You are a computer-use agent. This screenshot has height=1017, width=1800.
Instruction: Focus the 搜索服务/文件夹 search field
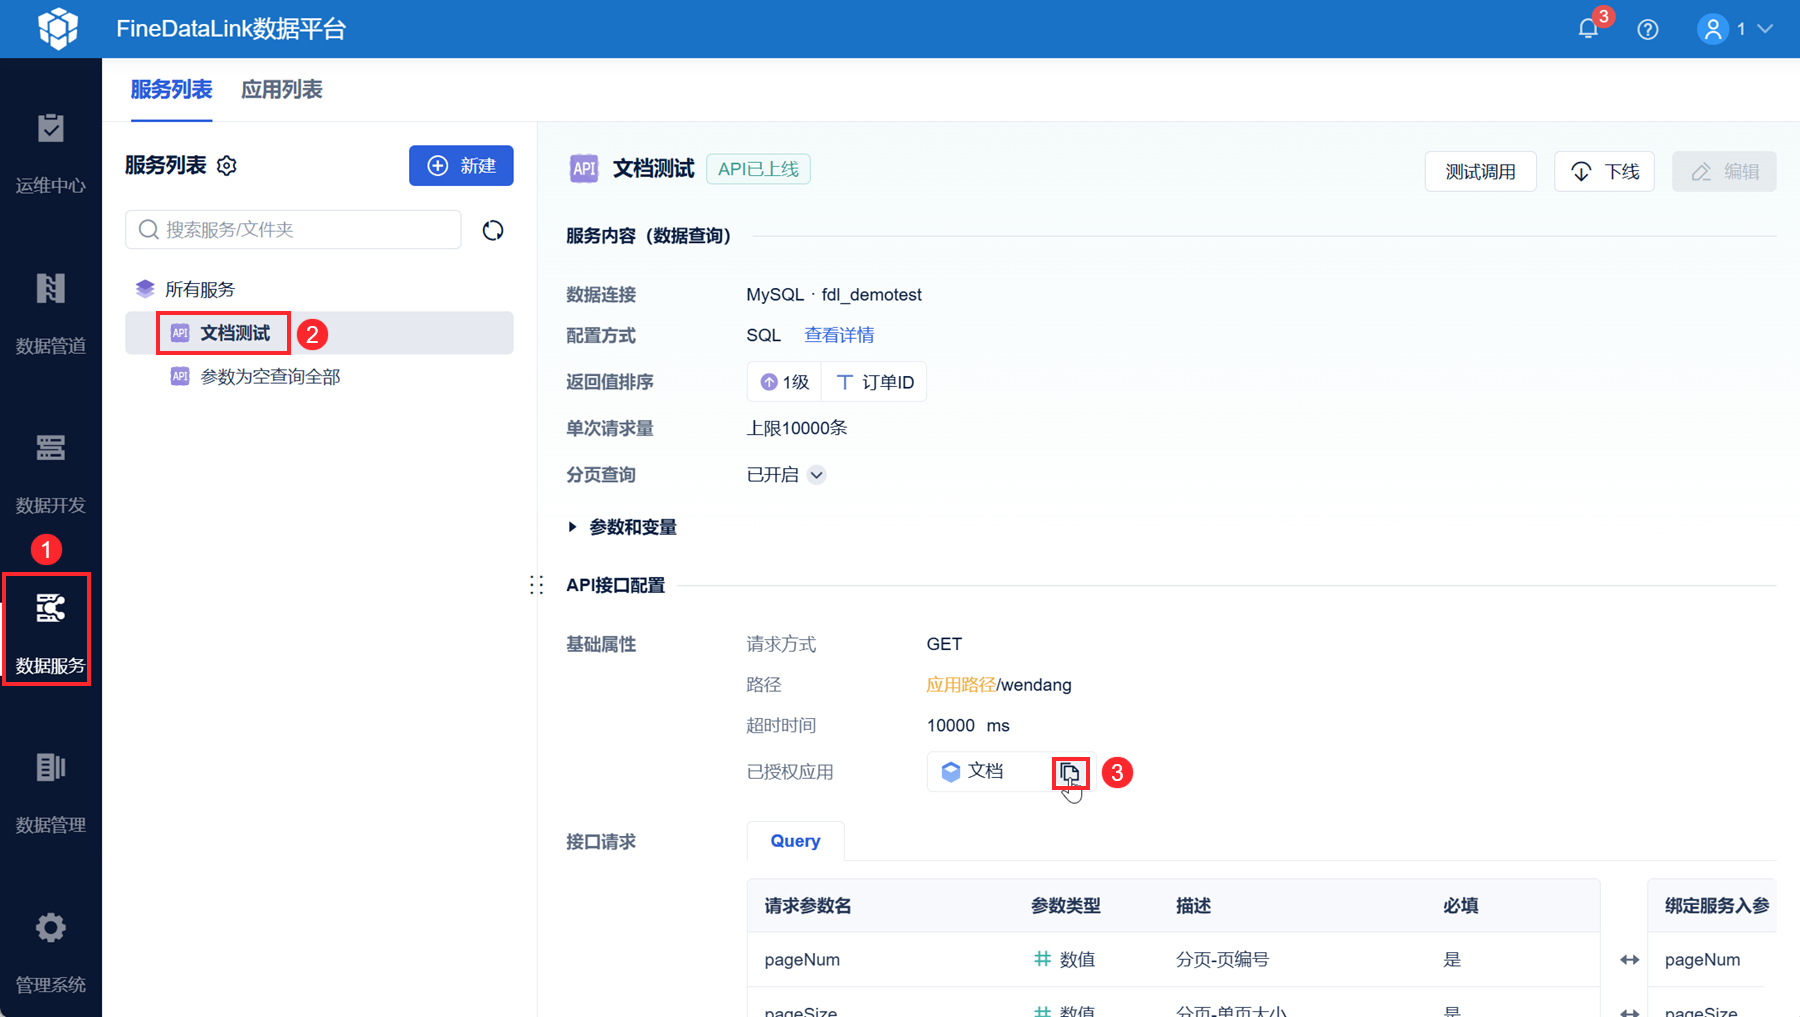[293, 229]
